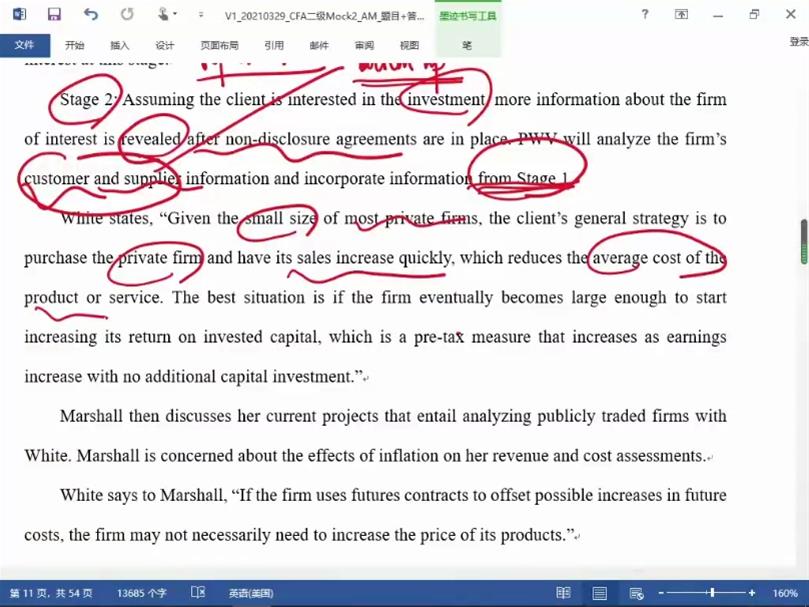Open the 页面布局 (Page Layout) tab

pos(219,45)
